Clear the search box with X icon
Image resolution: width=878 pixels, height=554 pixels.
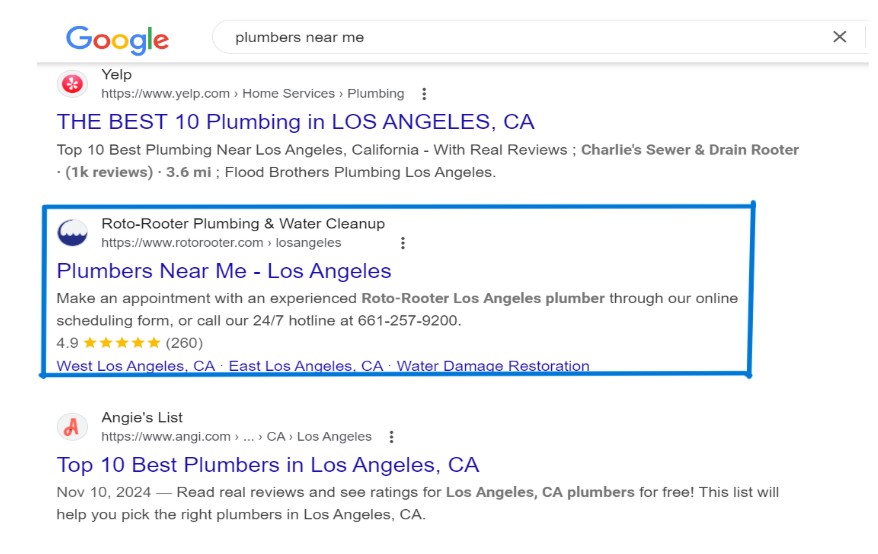839,37
